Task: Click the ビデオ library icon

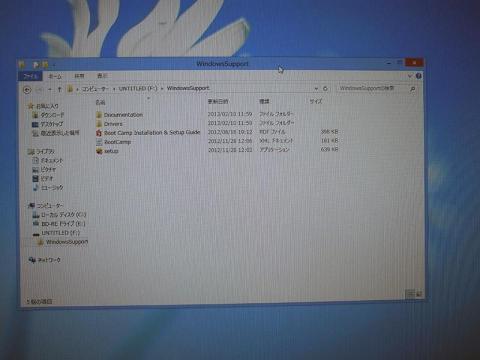Action: (36, 179)
